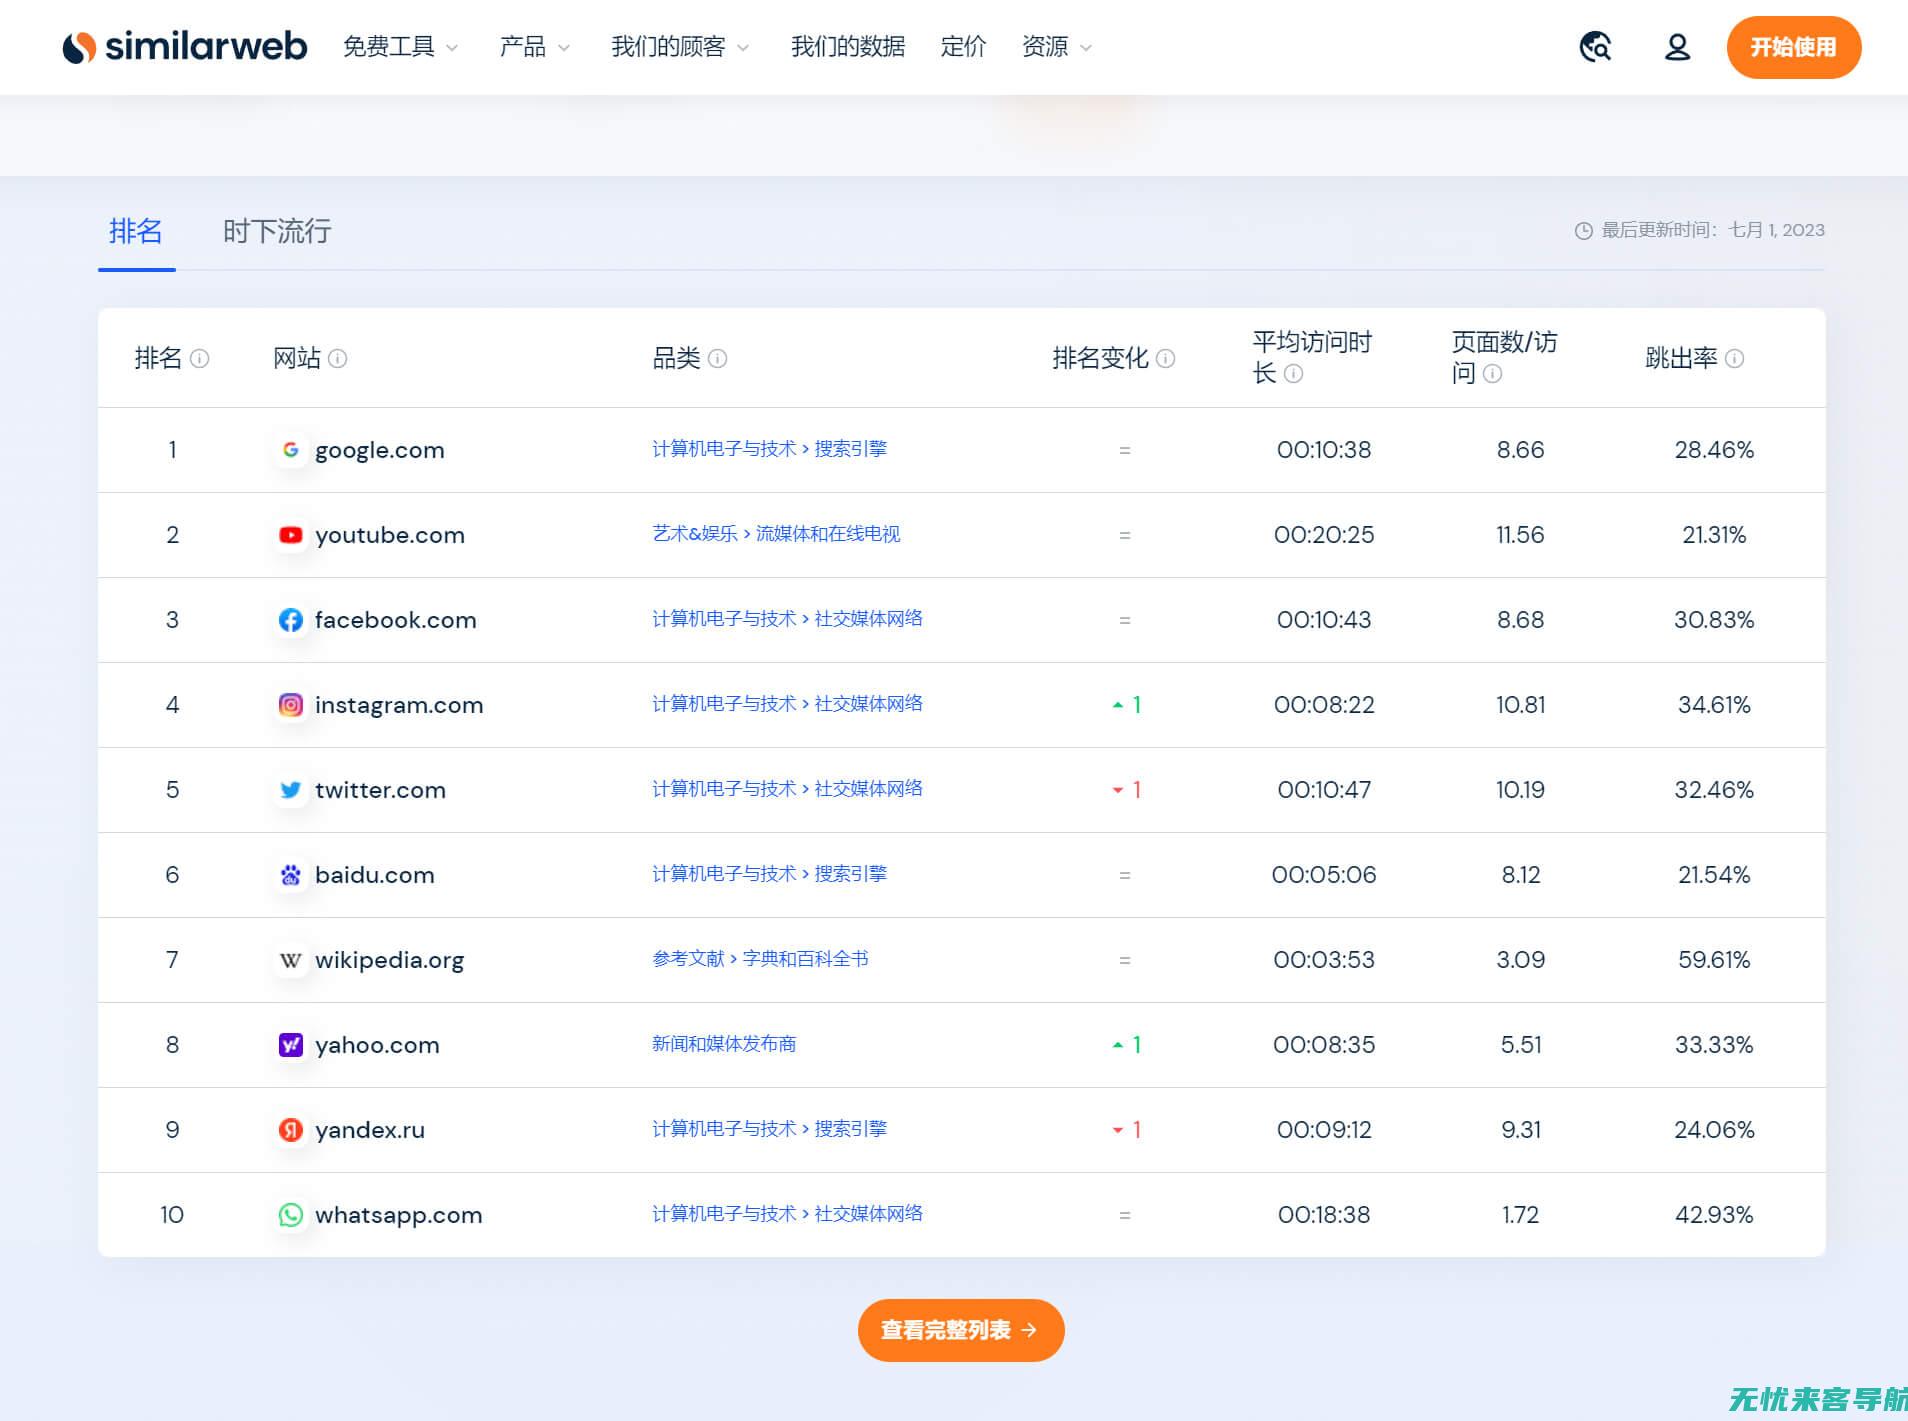Open yandex.ru site link
The image size is (1908, 1421).
369,1130
